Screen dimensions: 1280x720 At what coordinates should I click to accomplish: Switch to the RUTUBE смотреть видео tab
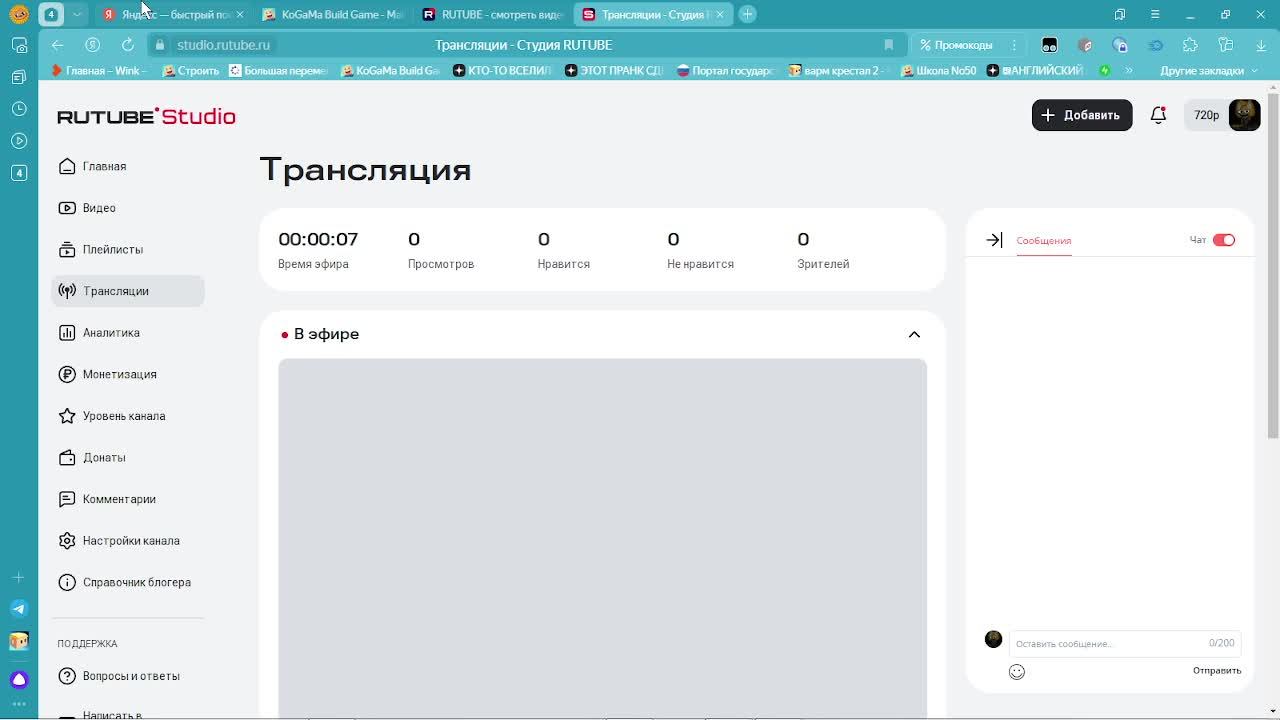point(493,14)
